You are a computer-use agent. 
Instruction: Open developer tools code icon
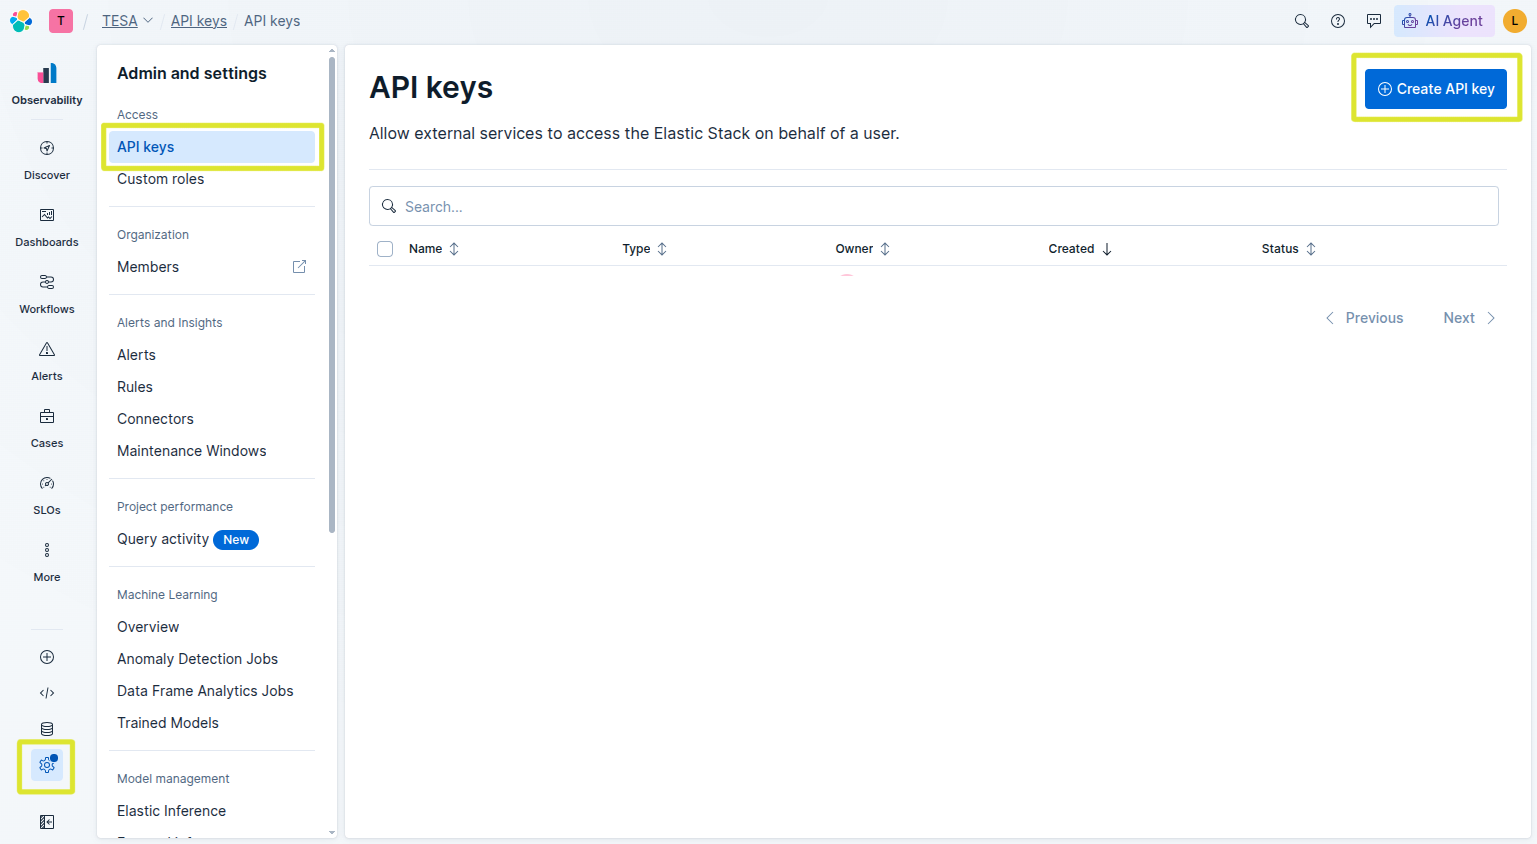[47, 693]
